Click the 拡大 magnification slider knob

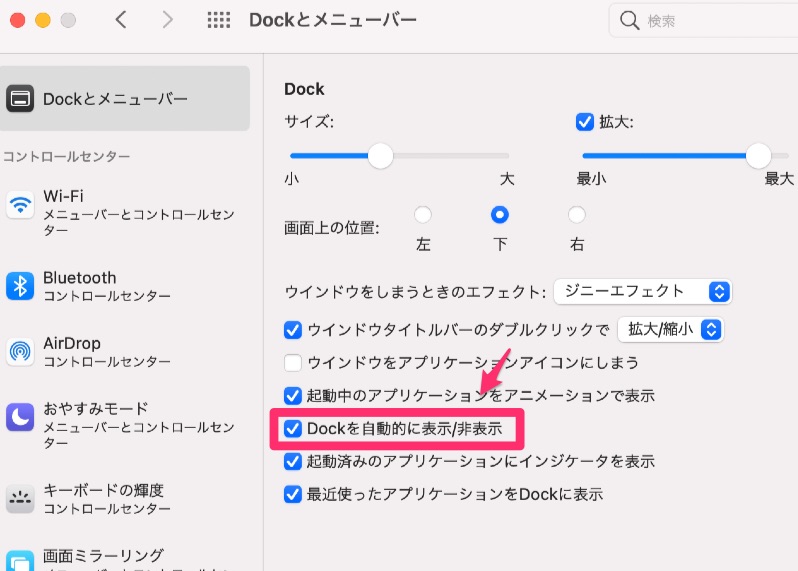pos(758,156)
